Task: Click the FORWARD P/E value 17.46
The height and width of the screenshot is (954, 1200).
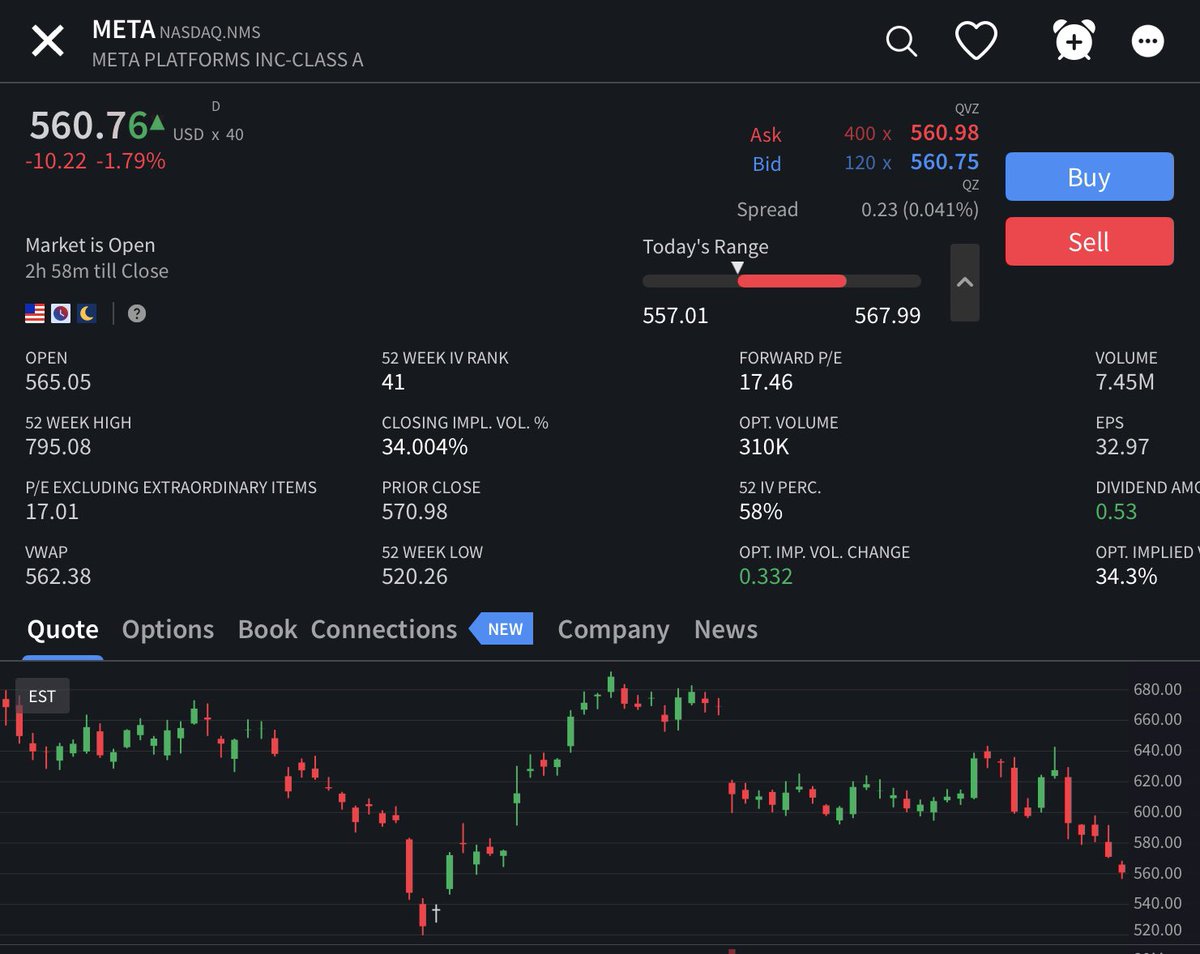Action: tap(766, 382)
